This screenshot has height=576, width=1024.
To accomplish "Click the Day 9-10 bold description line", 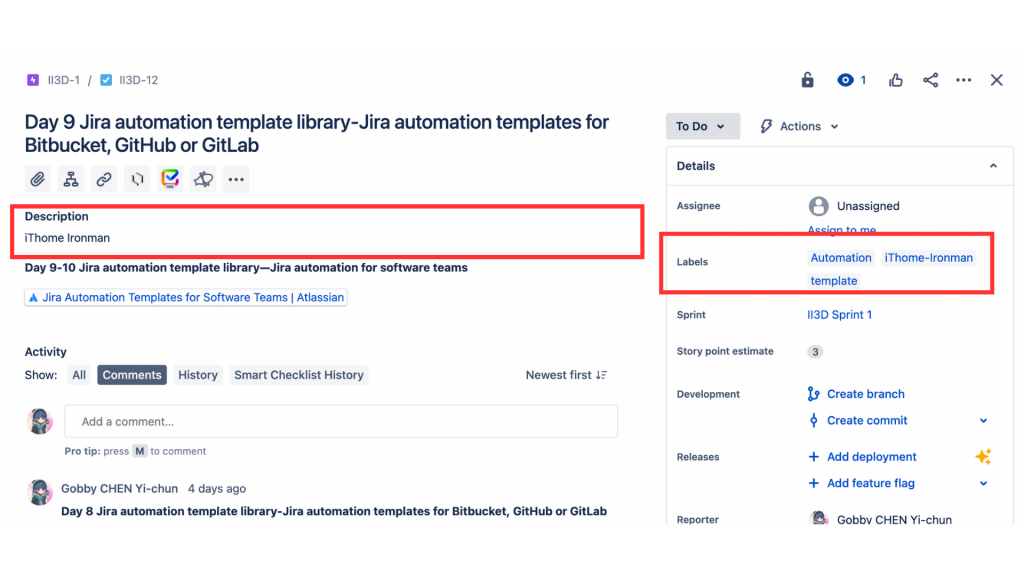I will (x=246, y=268).
